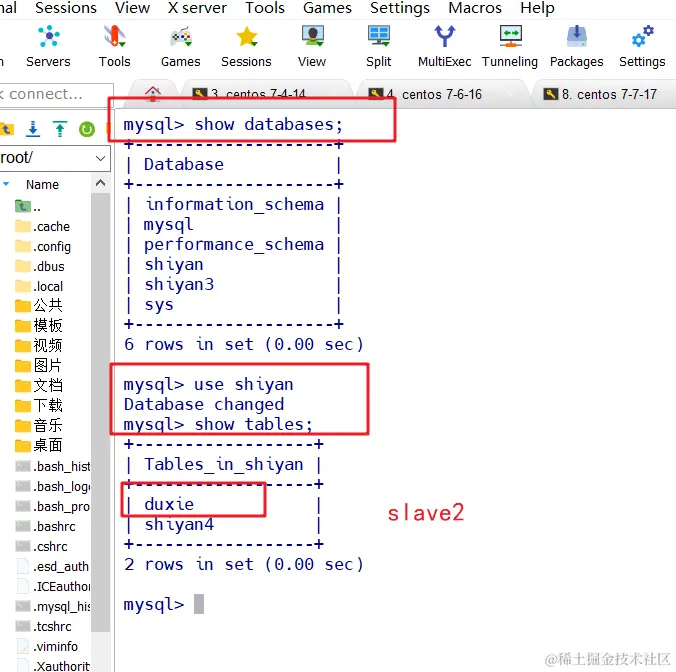Select the 视频 folder
The image size is (676, 672).
pyautogui.click(x=38, y=345)
